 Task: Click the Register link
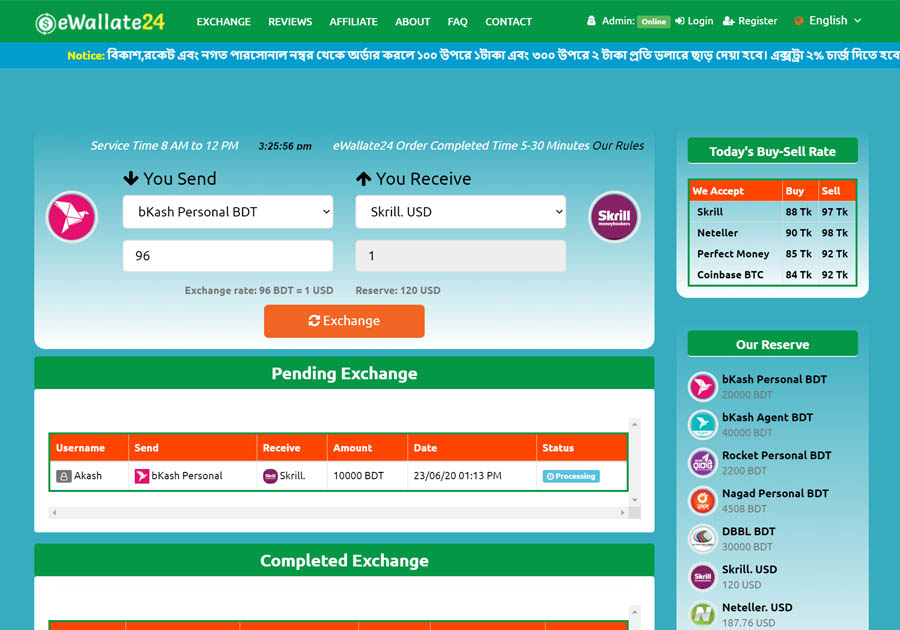click(x=750, y=21)
